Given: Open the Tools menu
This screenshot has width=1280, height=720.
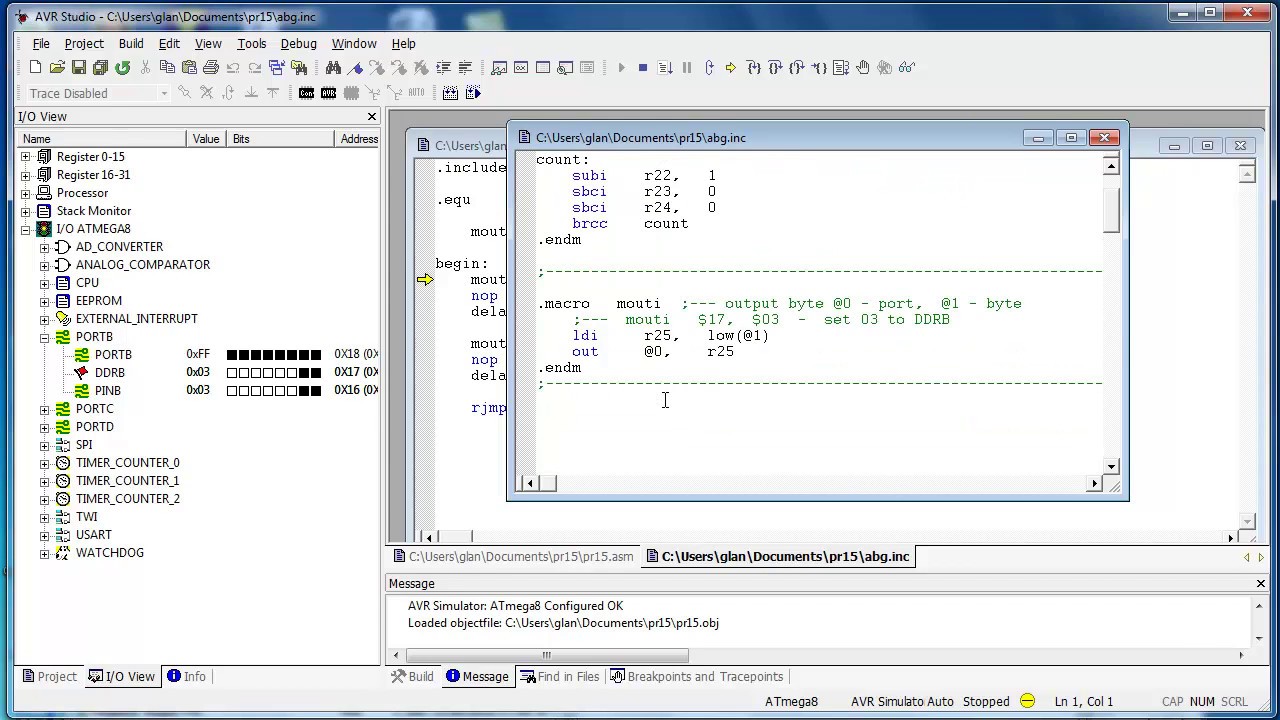Looking at the screenshot, I should coord(251,44).
